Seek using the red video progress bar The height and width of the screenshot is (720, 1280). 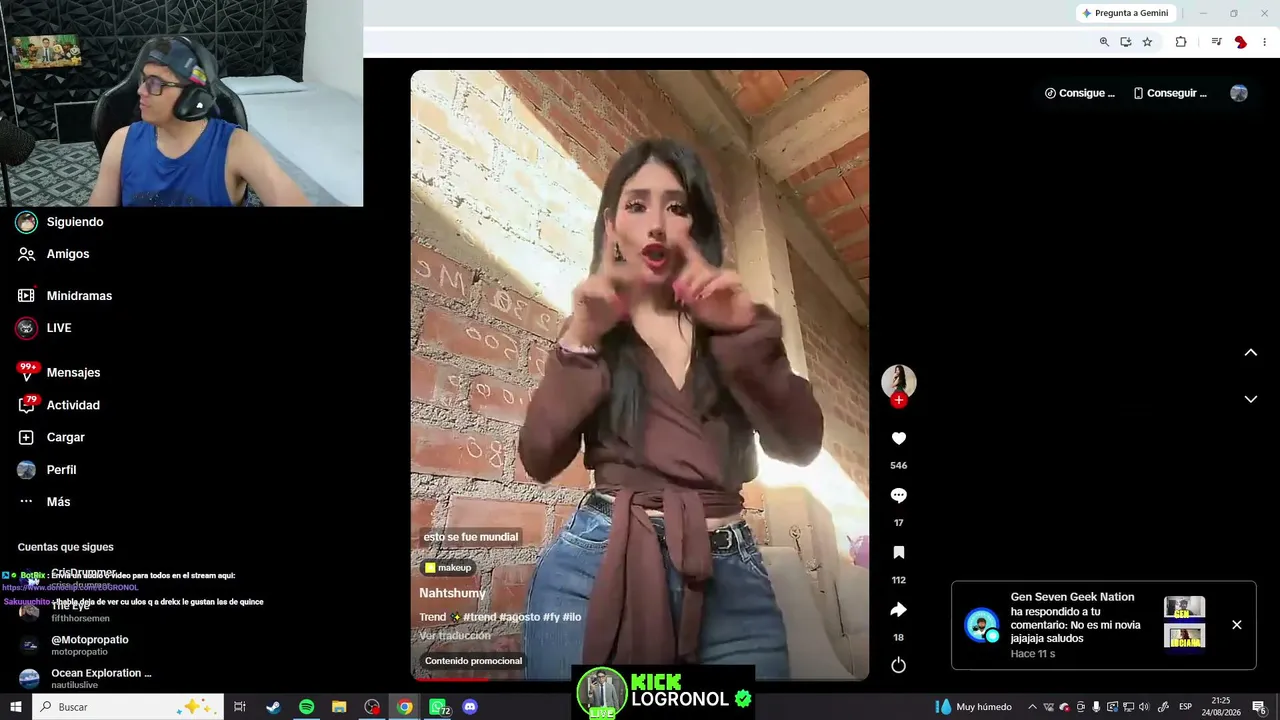click(451, 679)
